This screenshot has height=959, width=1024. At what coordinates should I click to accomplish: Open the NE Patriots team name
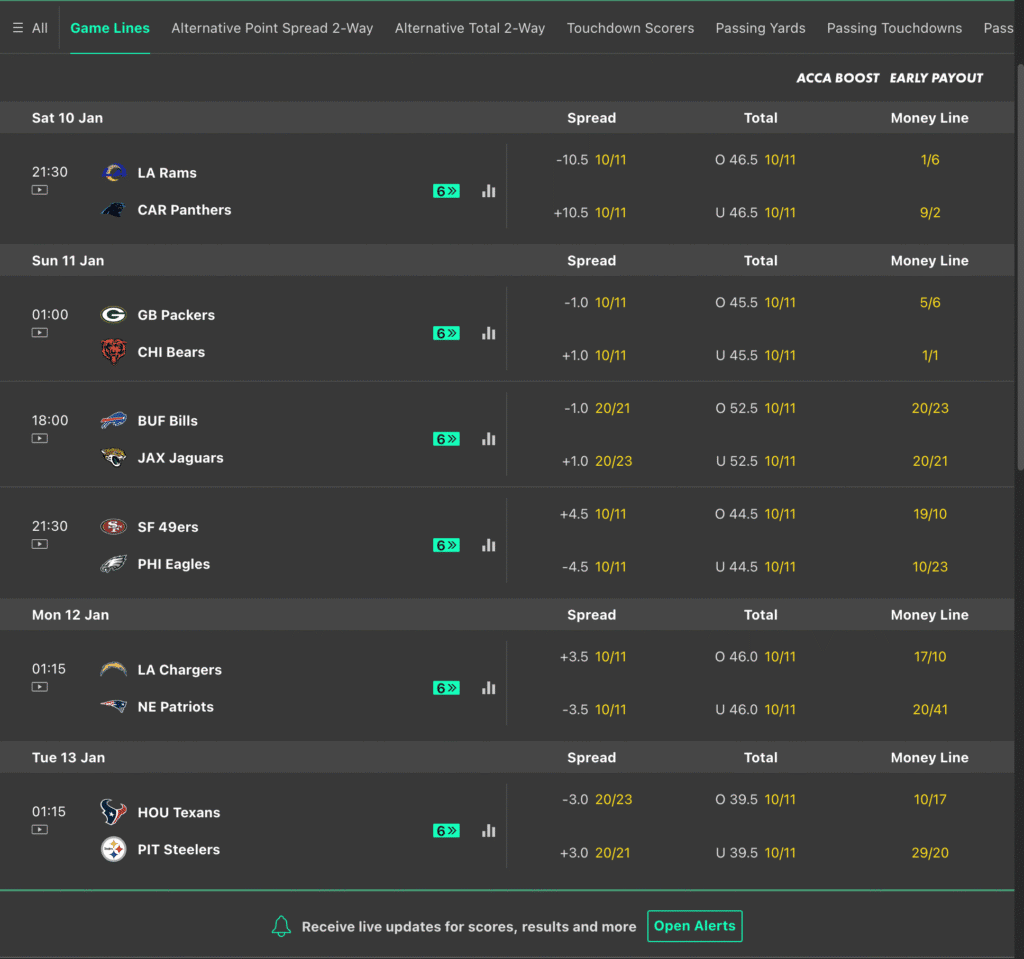[175, 707]
